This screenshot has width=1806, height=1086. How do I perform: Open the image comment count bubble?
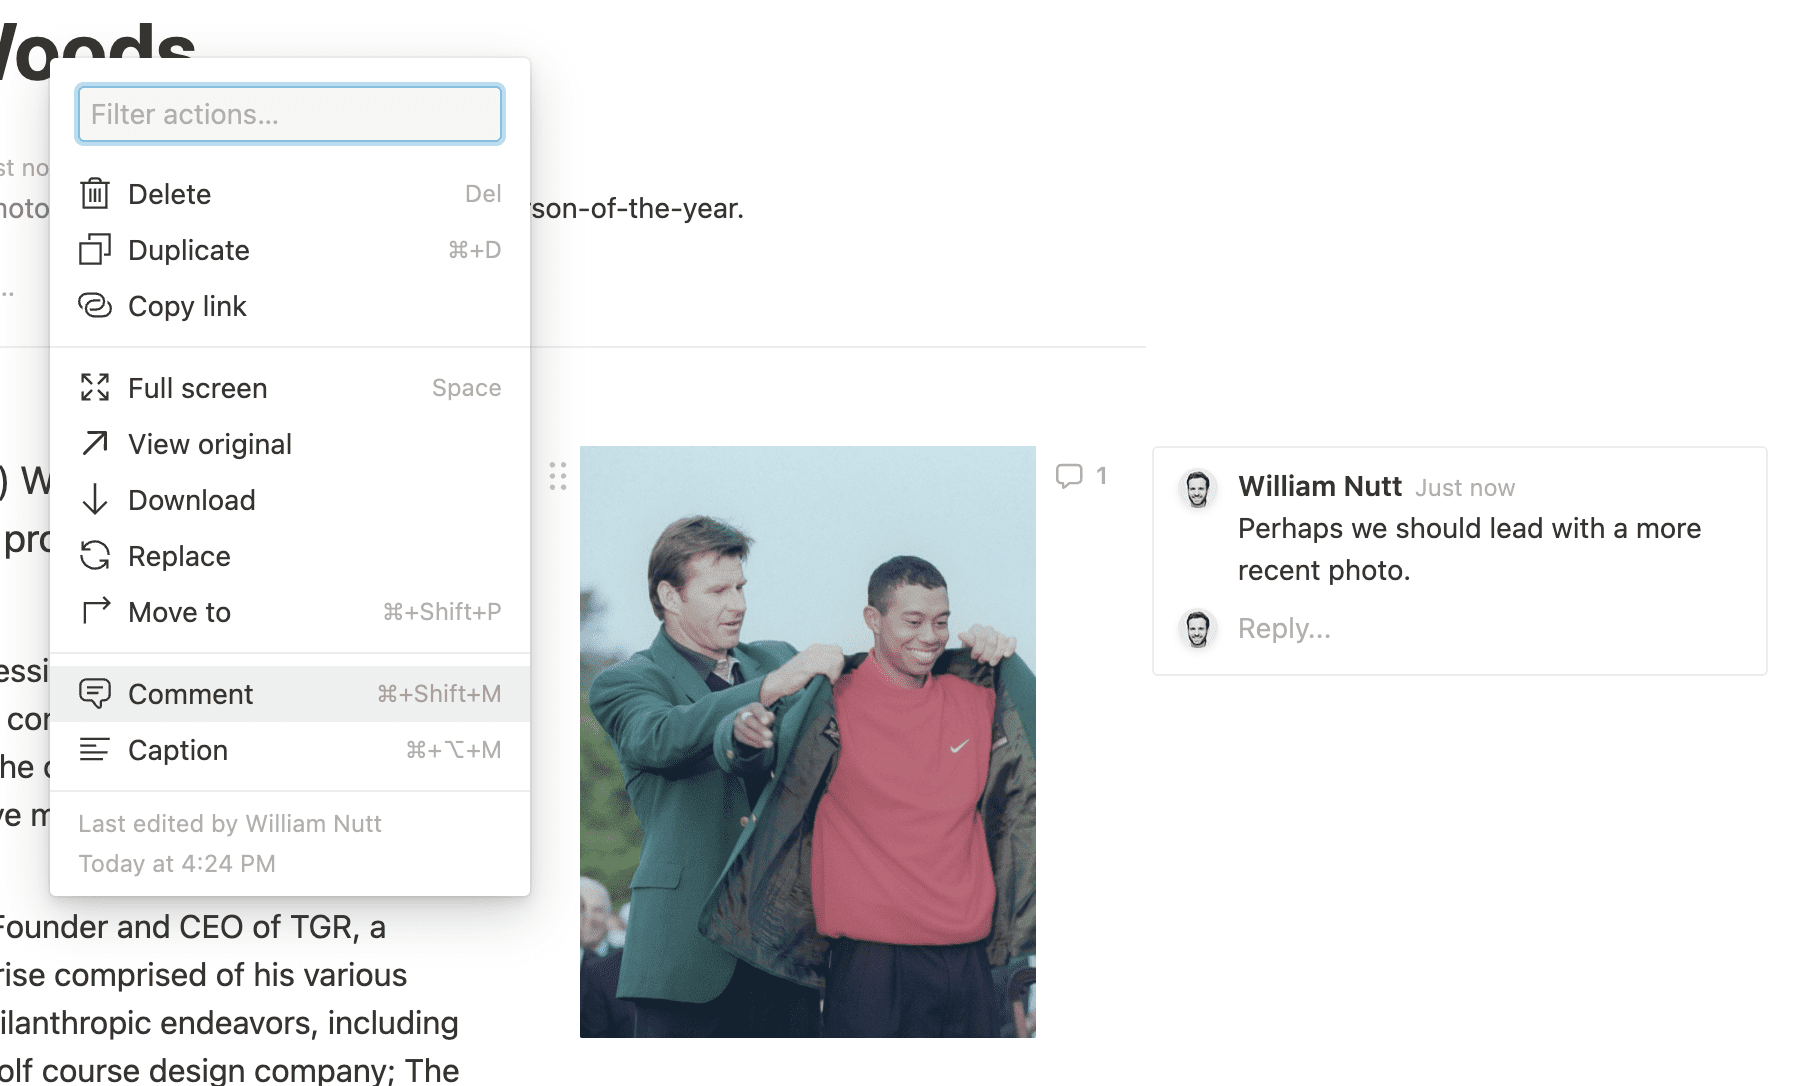pos(1081,476)
